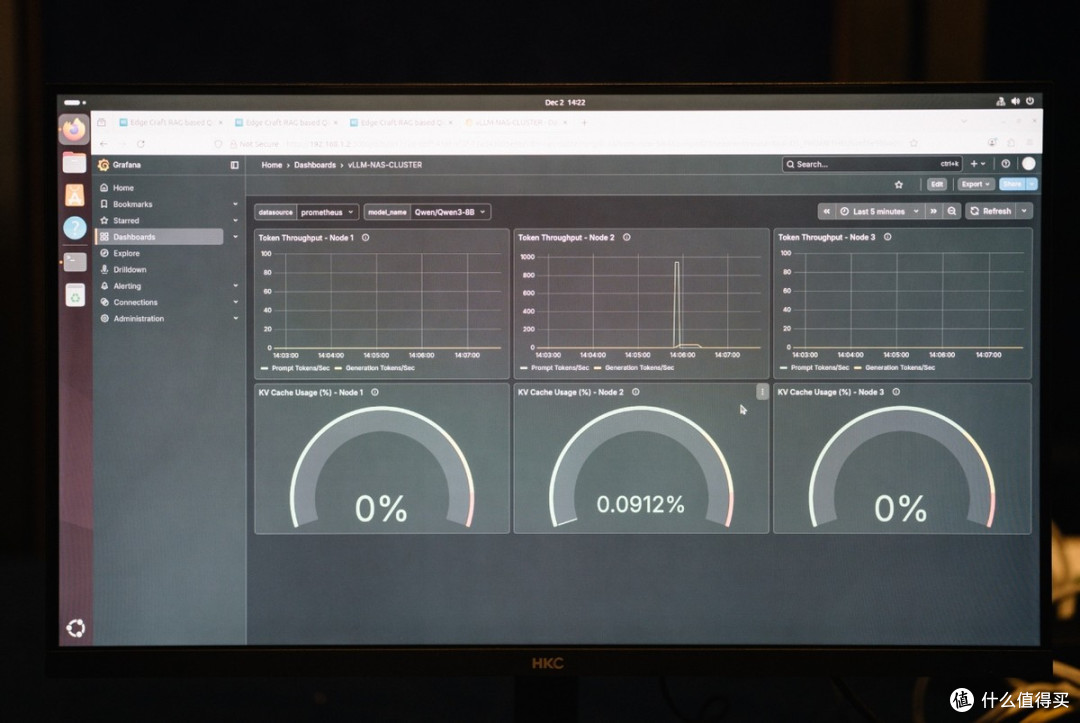Click the Grafana logo in the sidebar header
The image size is (1080, 723).
[x=104, y=165]
